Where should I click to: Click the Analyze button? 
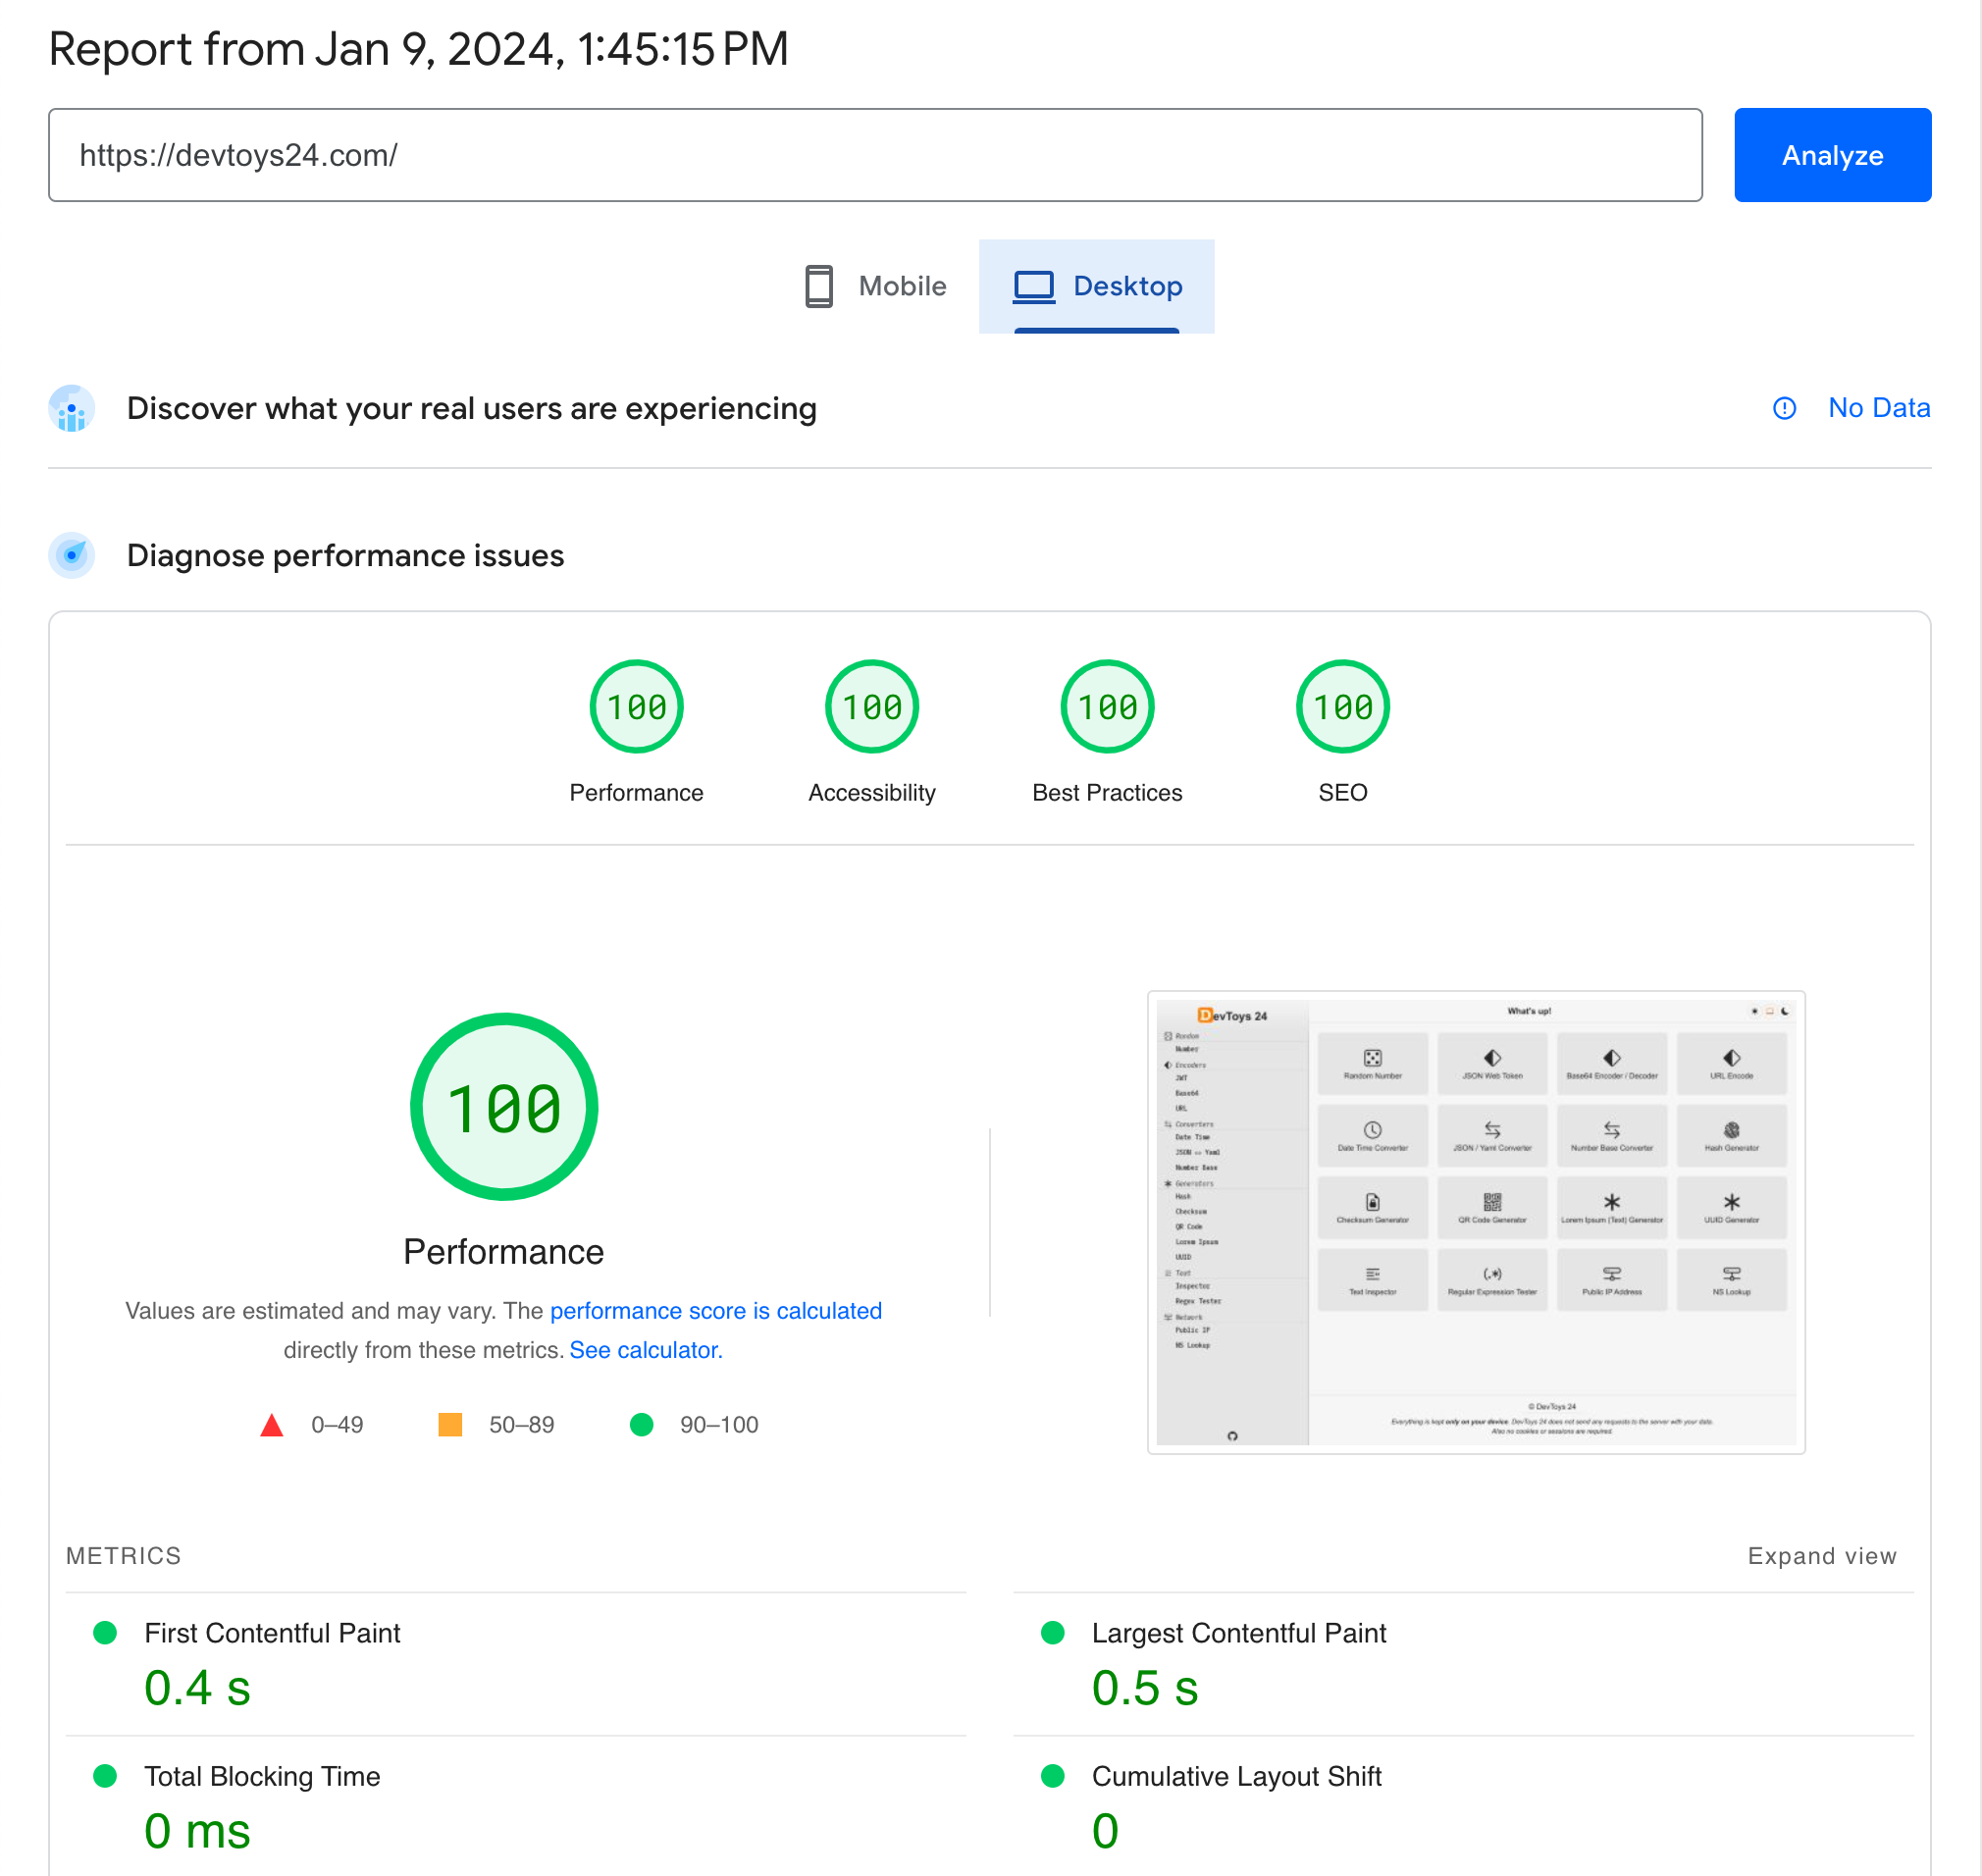[x=1831, y=155]
